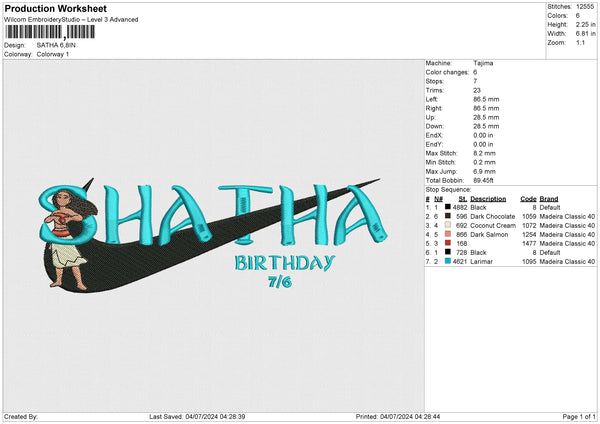The image size is (600, 424).
Task: Select the Larimar description text
Action: (481, 262)
